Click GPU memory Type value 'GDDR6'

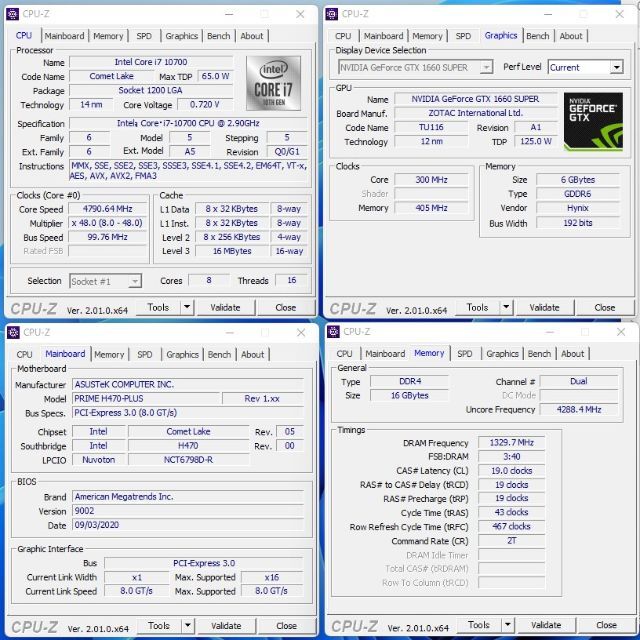coord(578,194)
